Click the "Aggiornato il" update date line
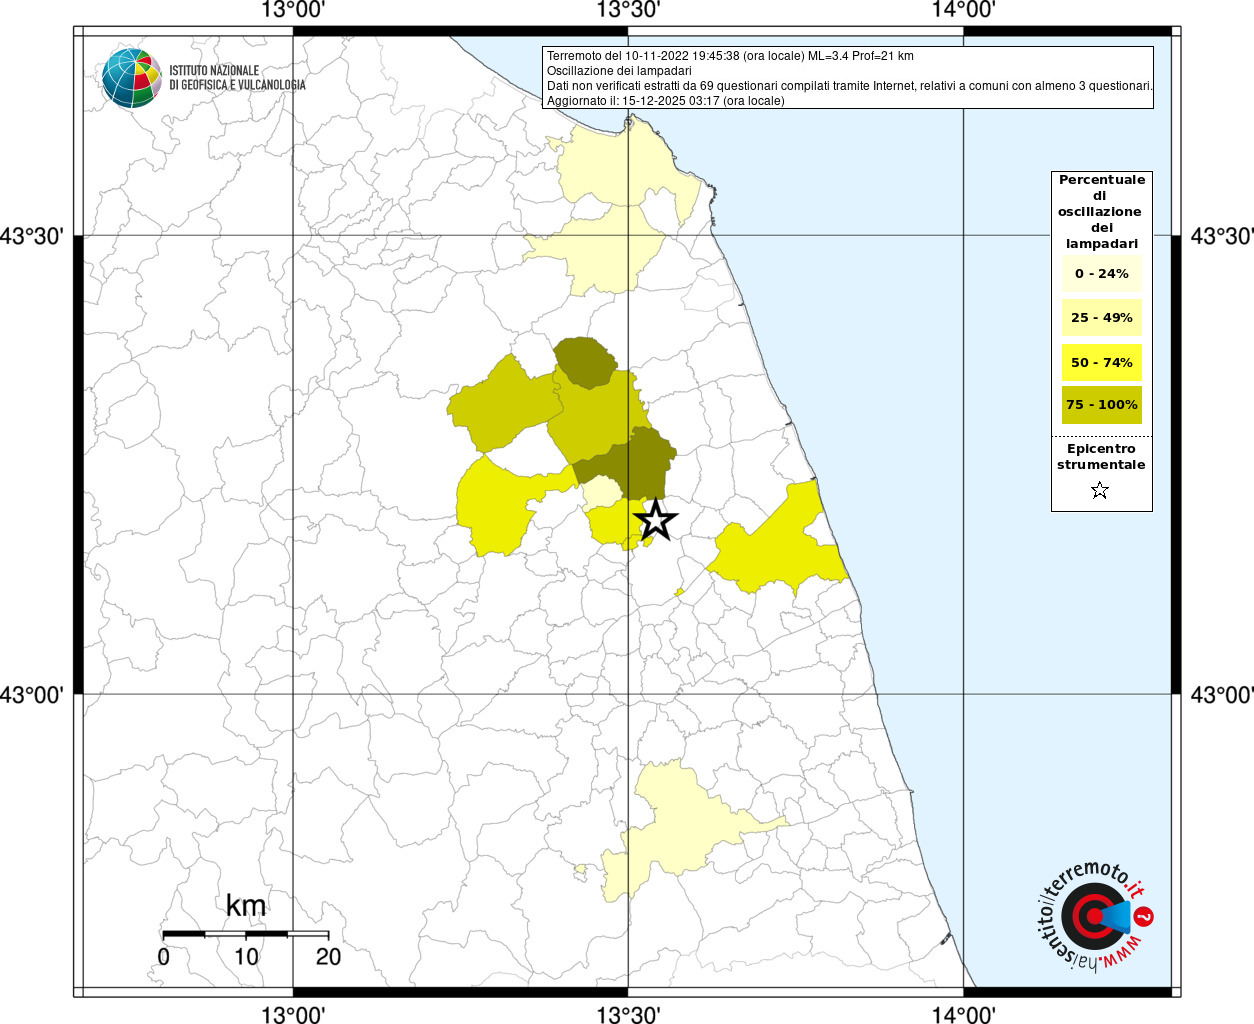 pos(665,101)
